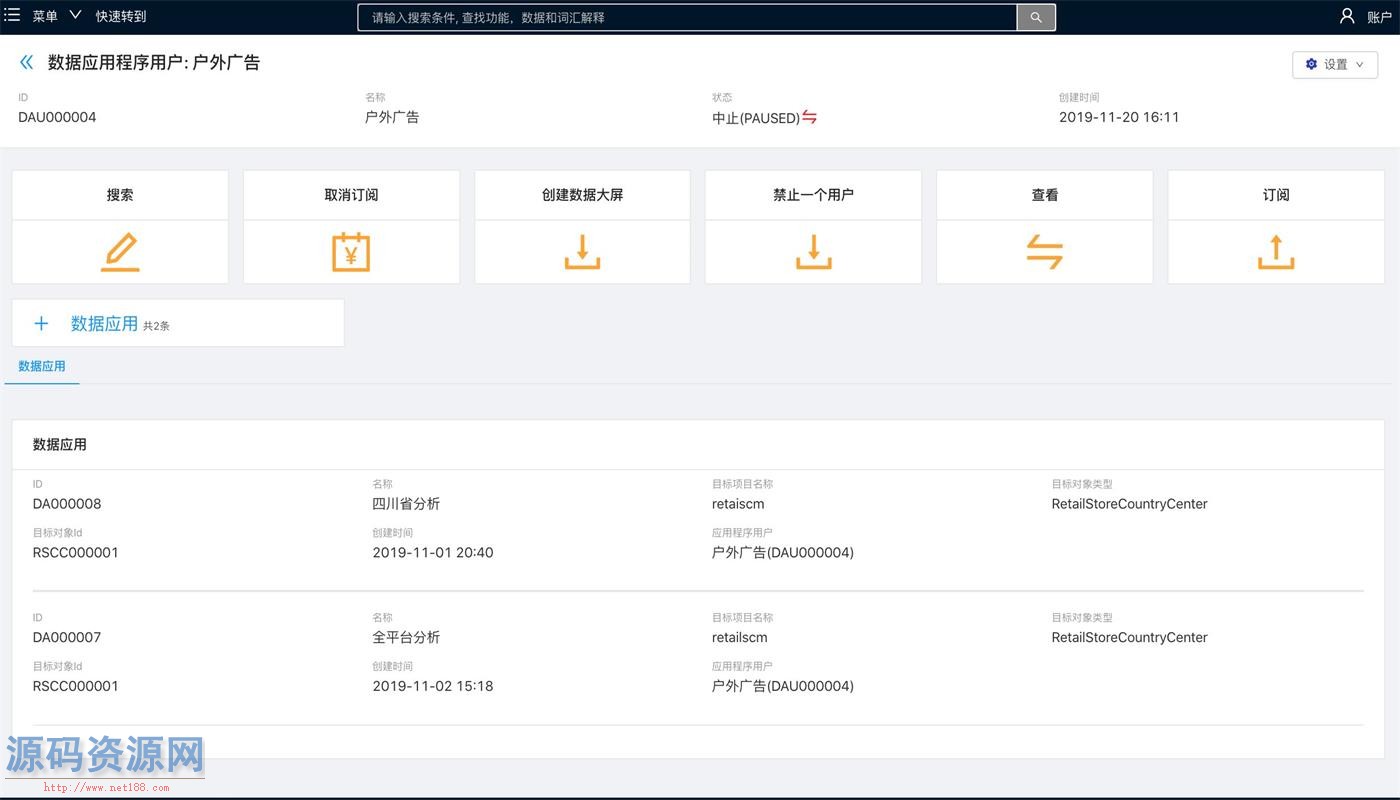
Task: Click the 禁止一个用户 card label
Action: pyautogui.click(x=813, y=195)
